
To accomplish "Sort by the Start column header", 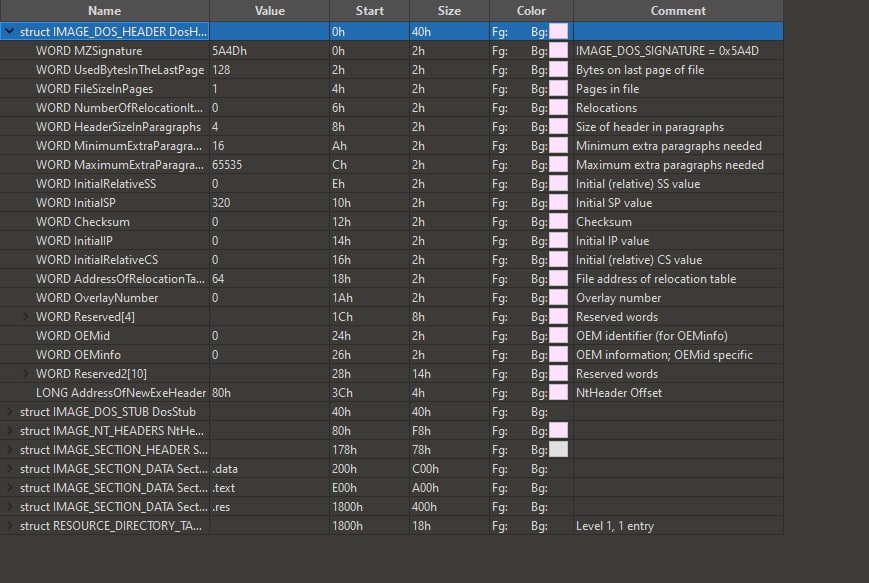I will (x=369, y=11).
